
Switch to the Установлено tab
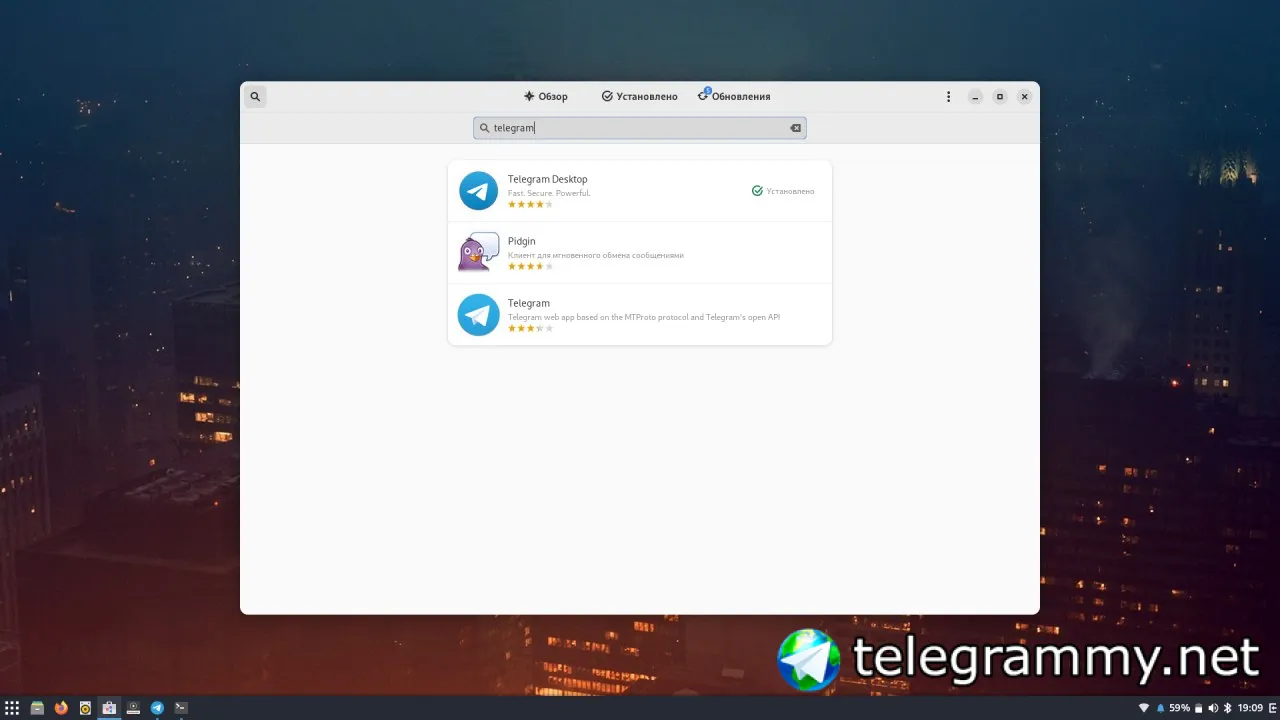(639, 97)
